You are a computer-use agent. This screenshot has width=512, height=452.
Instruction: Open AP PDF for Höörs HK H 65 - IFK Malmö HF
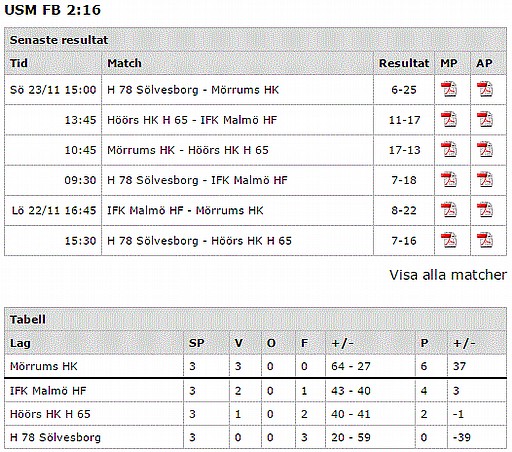tap(485, 120)
